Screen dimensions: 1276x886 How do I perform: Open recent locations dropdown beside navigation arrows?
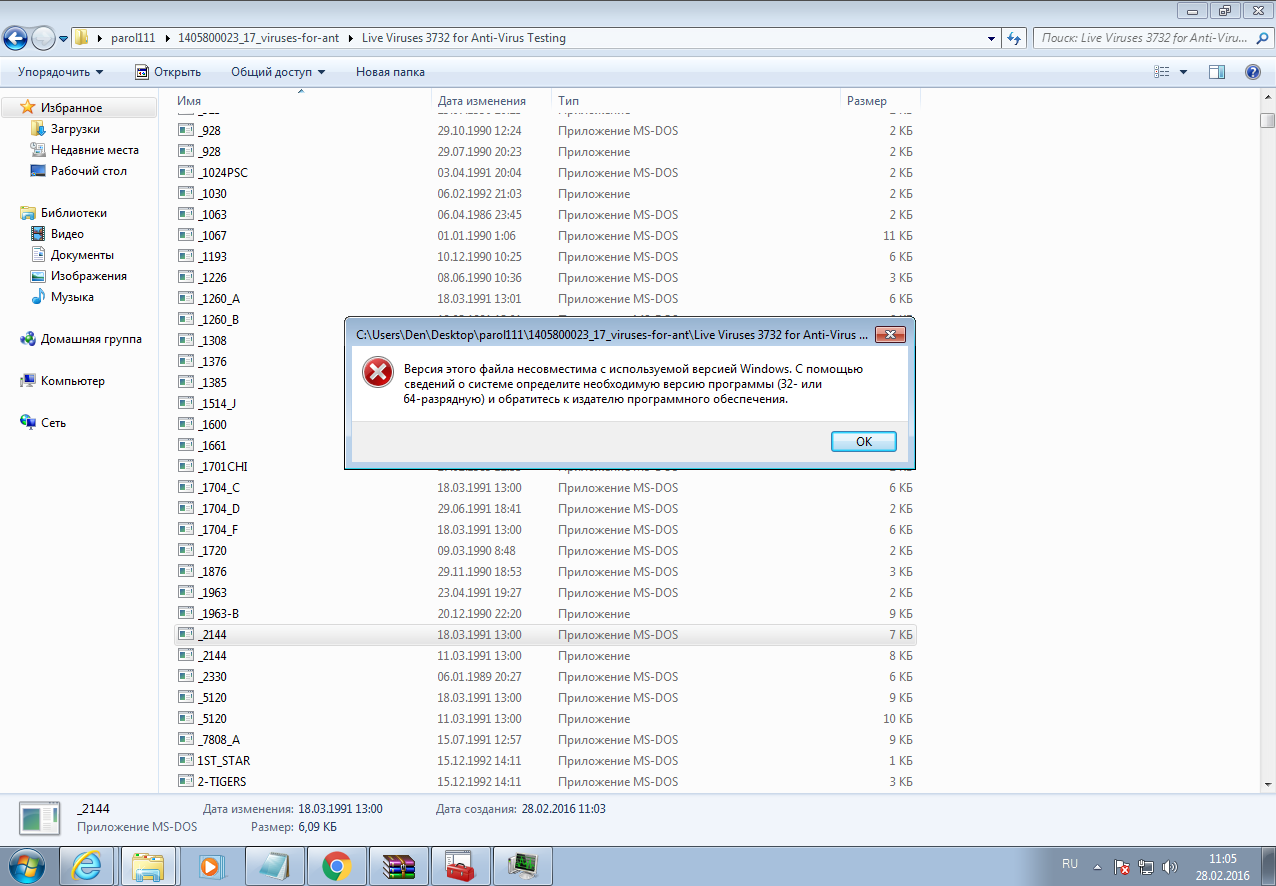pyautogui.click(x=63, y=39)
